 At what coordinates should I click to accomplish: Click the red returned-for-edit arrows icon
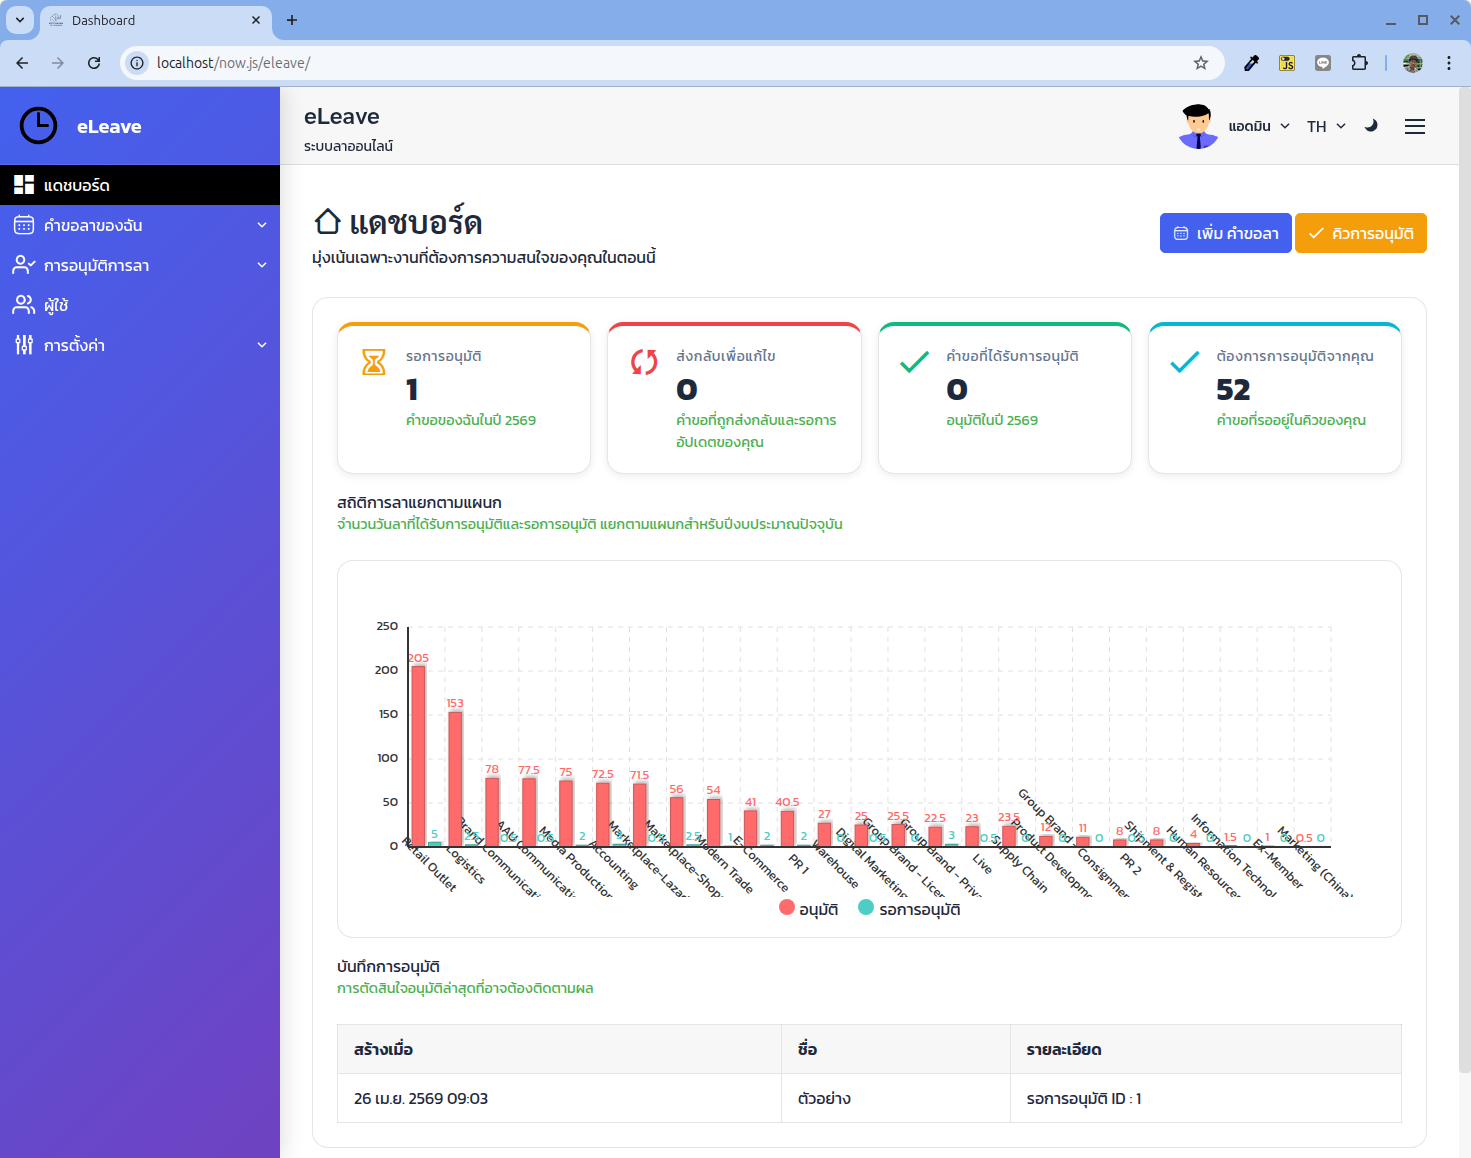(x=644, y=361)
